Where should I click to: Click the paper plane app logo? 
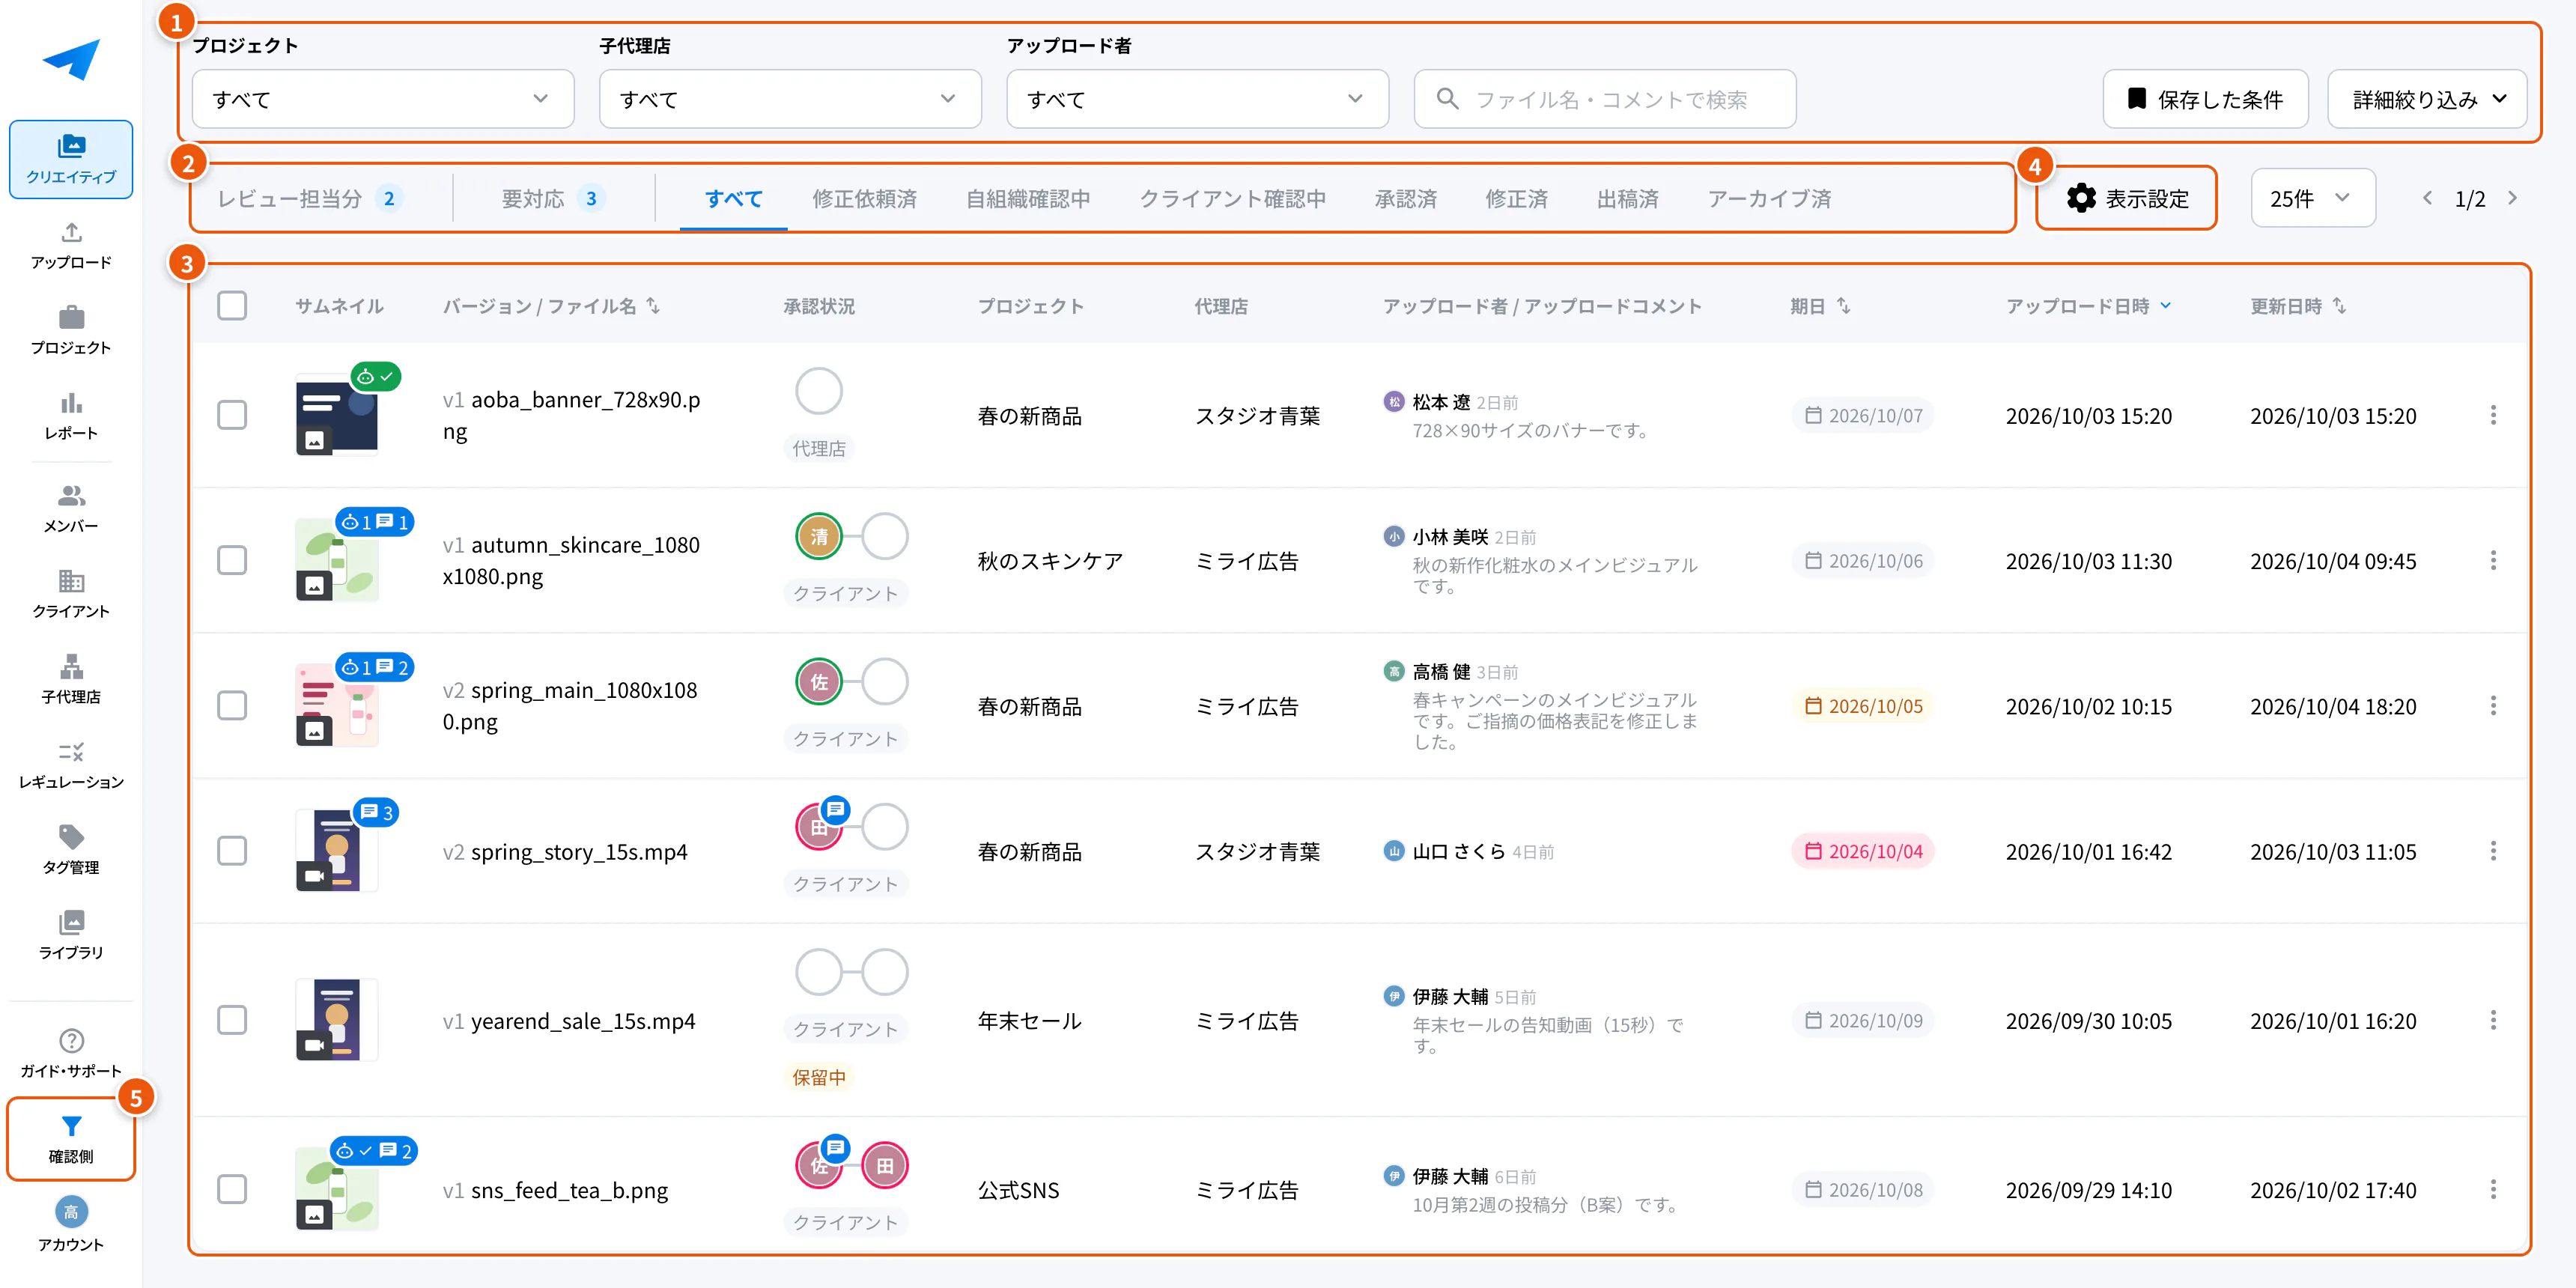pos(71,60)
